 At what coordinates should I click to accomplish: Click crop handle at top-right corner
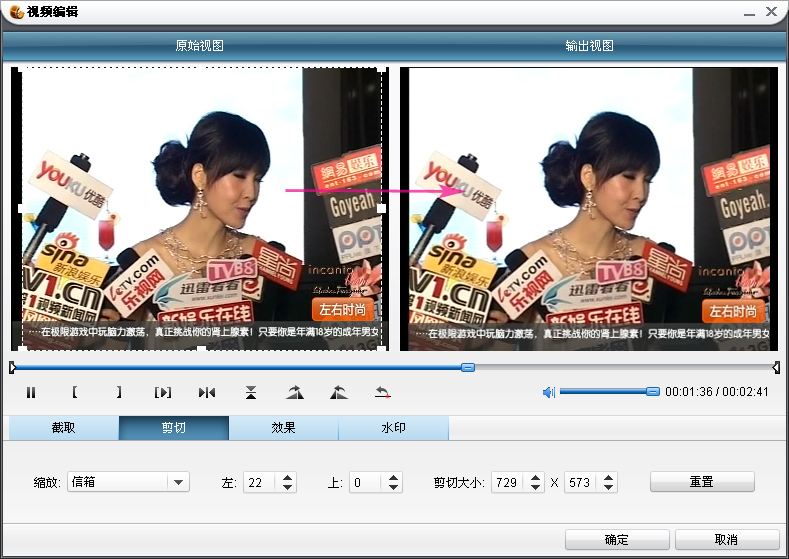coord(382,69)
